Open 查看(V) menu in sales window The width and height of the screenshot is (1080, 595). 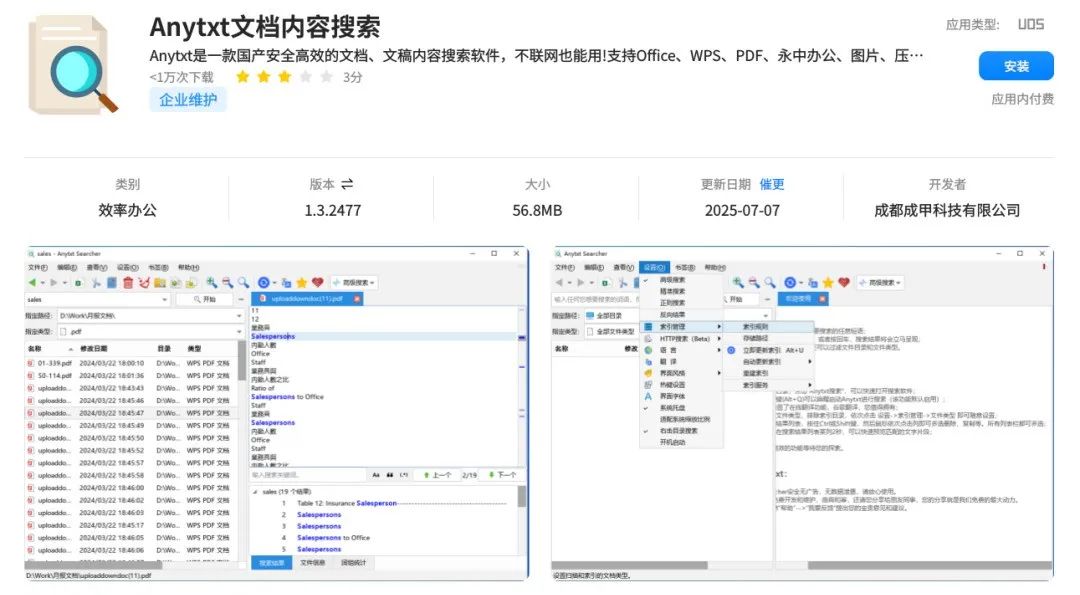pos(96,267)
